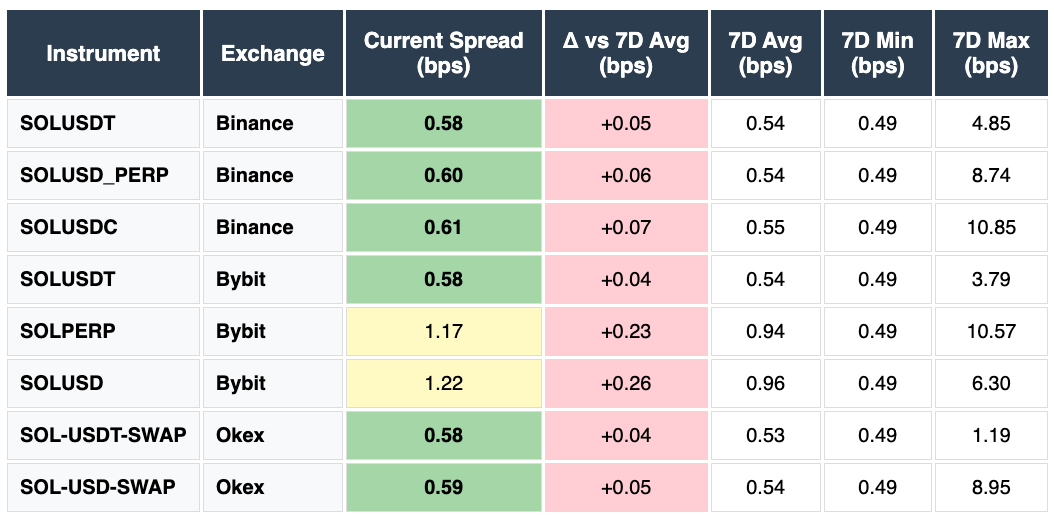Click the yellow 1.17 current spread cell
This screenshot has width=1054, height=520.
(443, 332)
